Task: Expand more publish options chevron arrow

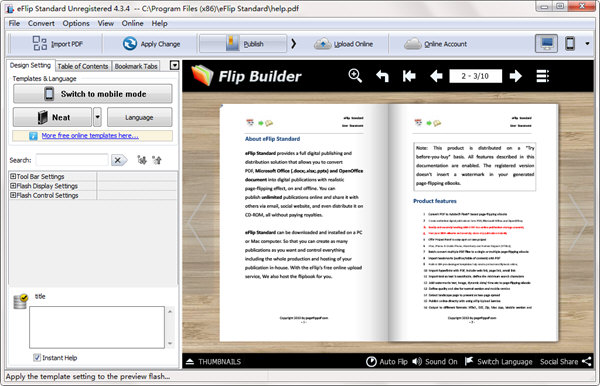Action: point(293,44)
